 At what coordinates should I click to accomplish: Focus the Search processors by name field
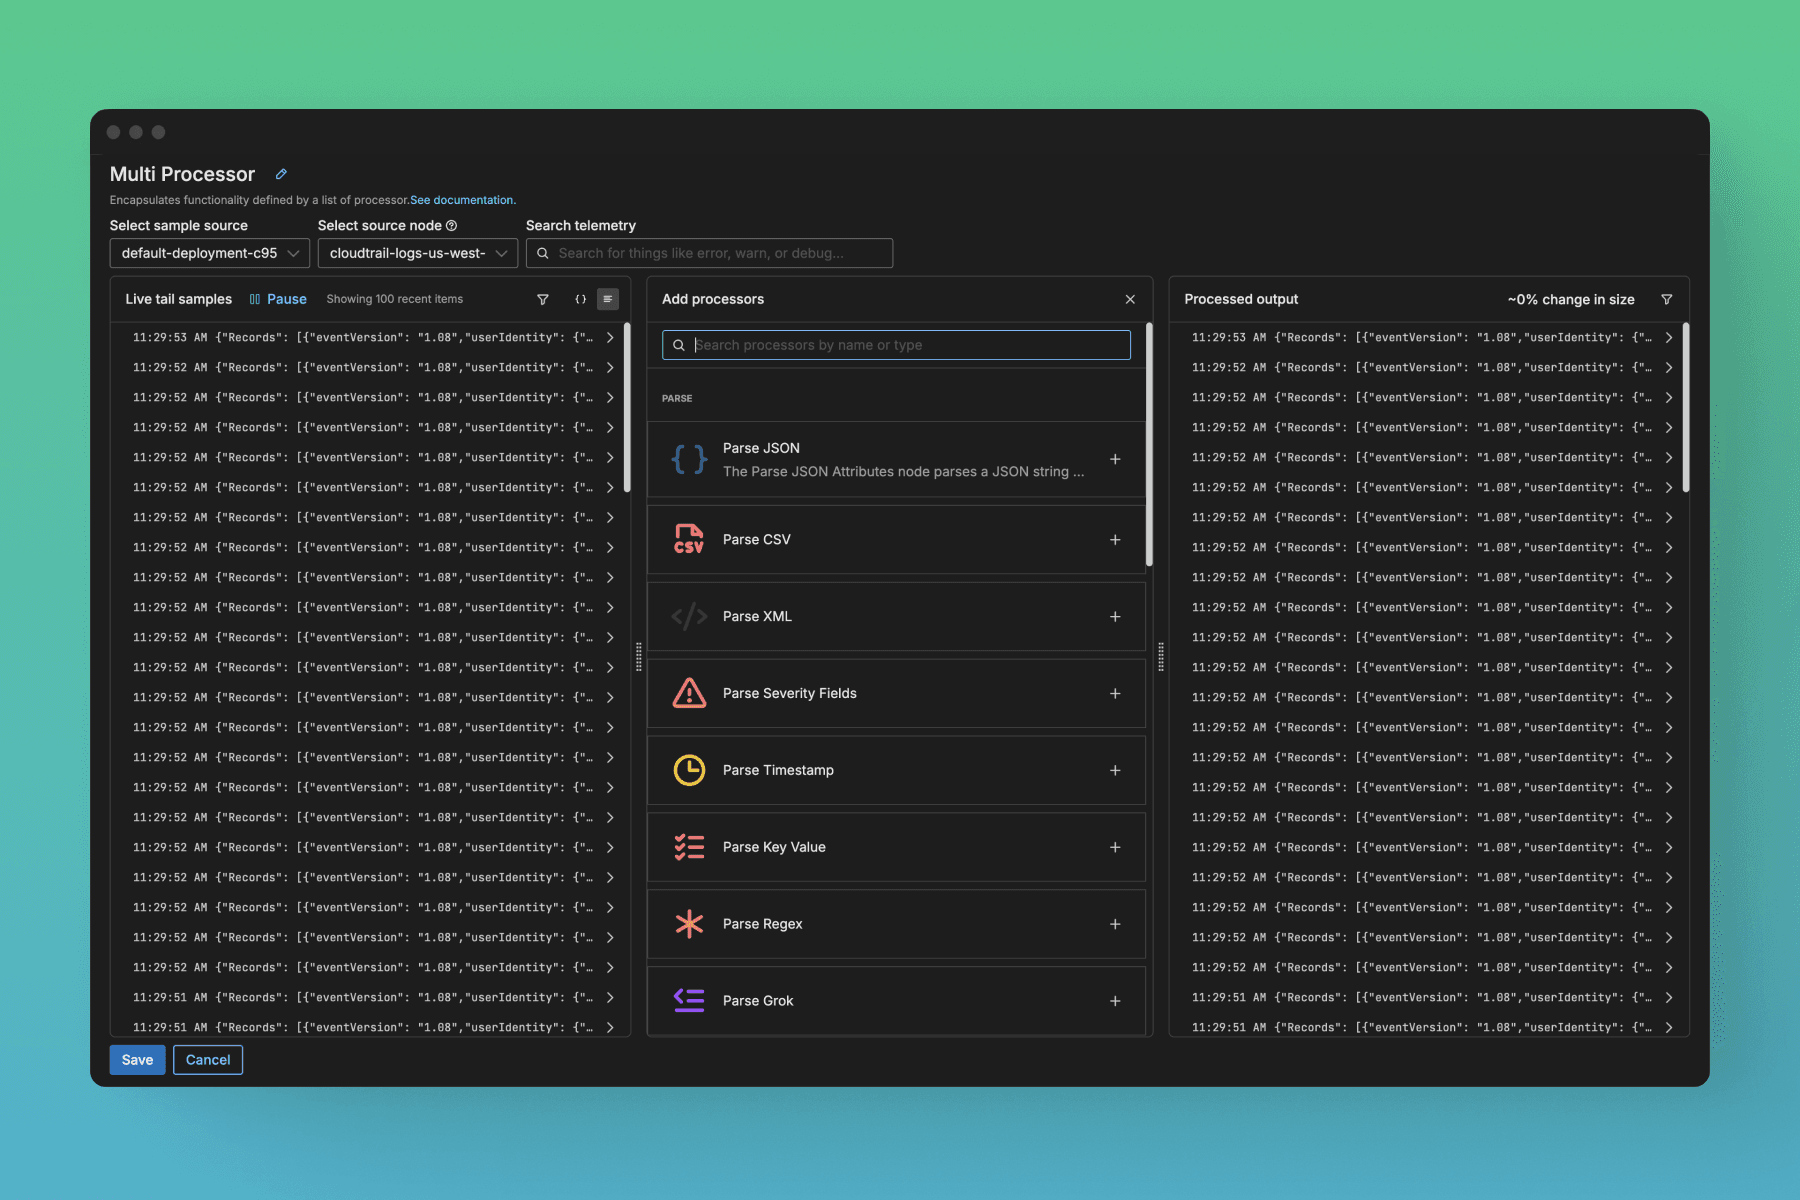click(x=896, y=345)
